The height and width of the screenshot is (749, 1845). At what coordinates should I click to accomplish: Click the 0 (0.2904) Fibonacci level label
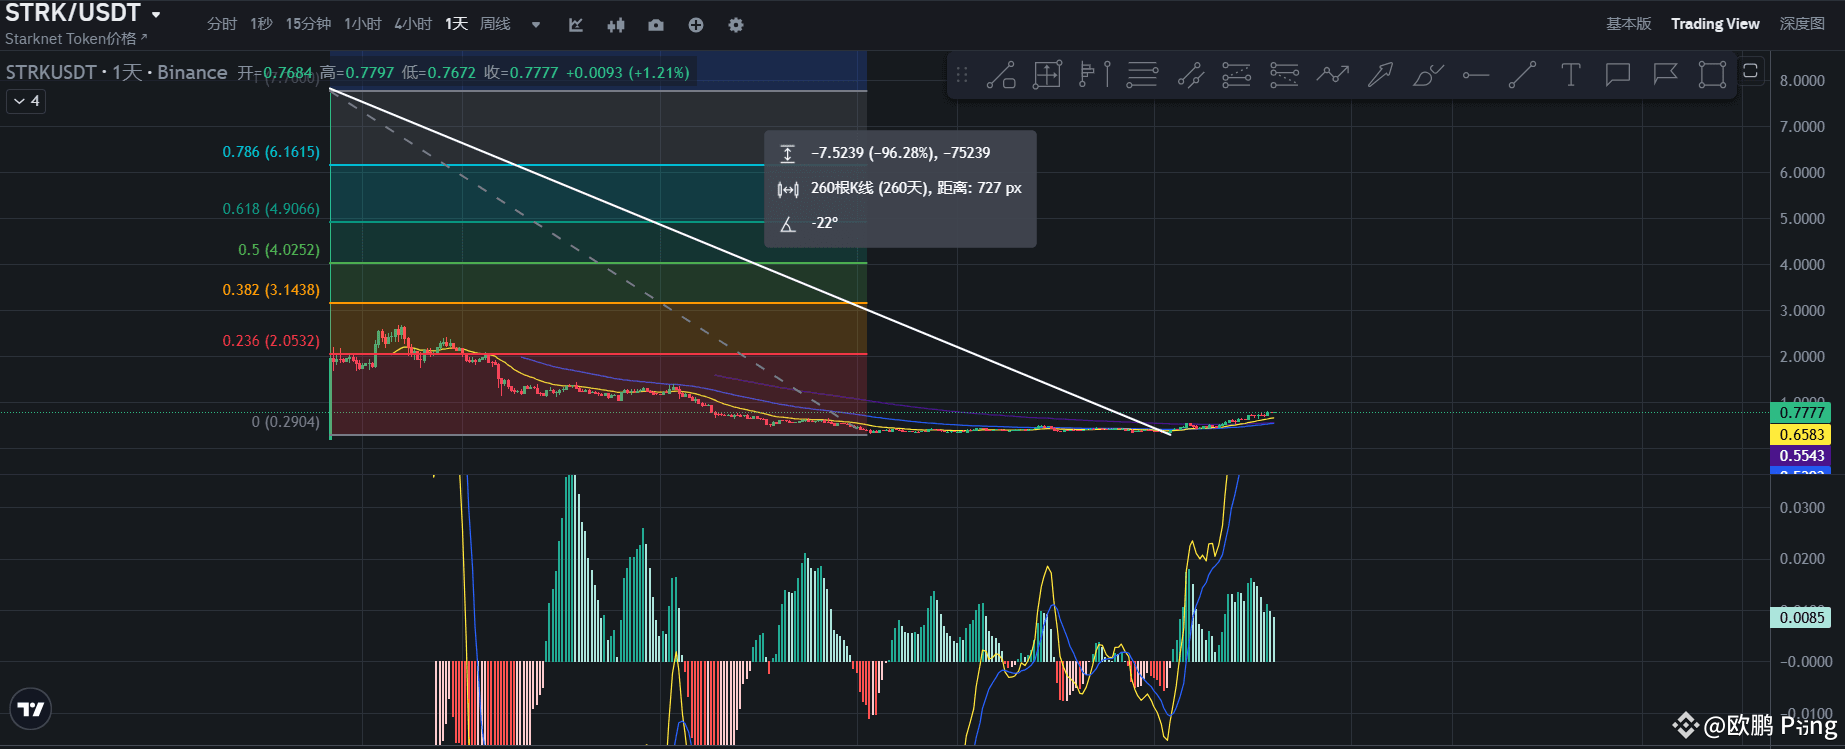pos(286,422)
